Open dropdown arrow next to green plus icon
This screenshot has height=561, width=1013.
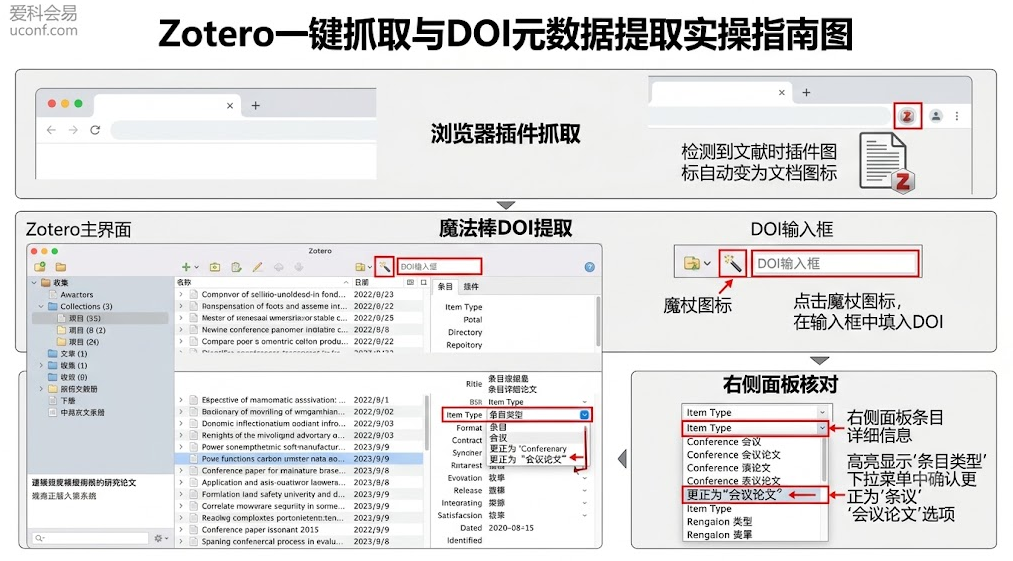[x=196, y=267]
